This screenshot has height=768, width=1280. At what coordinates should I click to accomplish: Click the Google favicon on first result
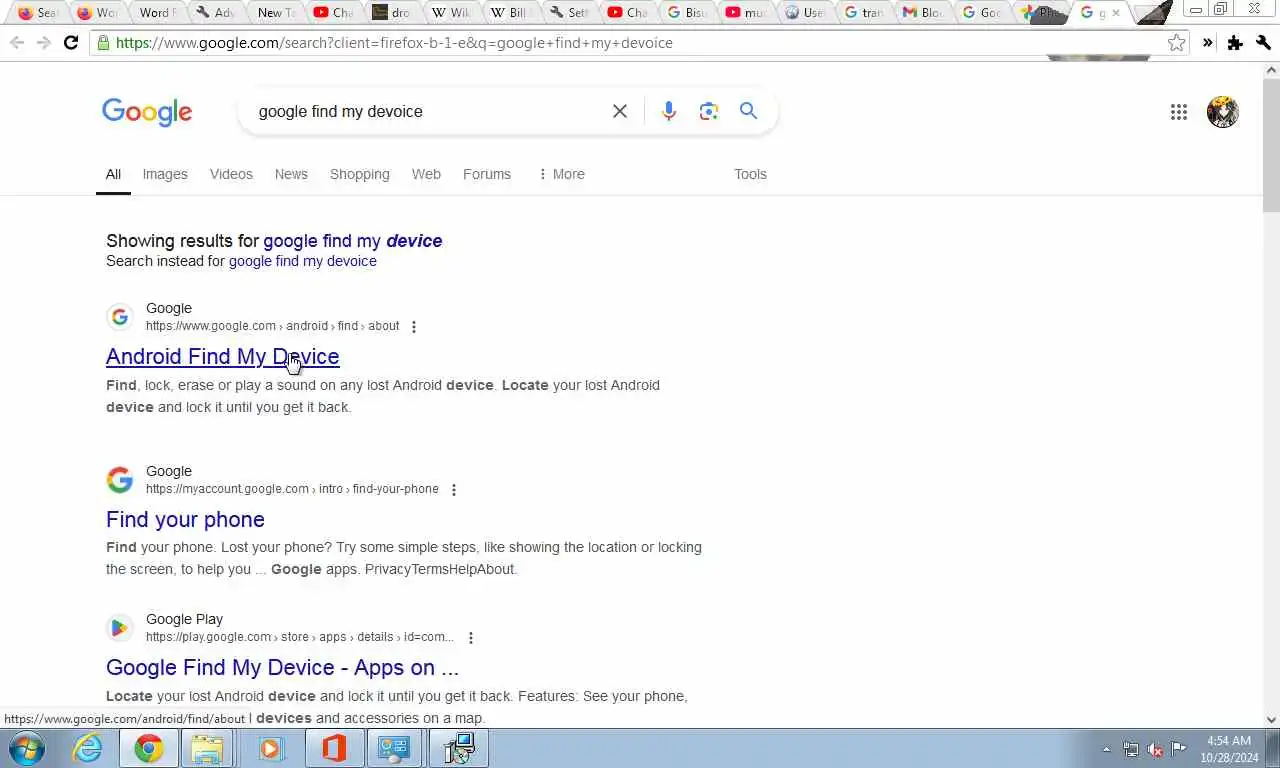(120, 317)
